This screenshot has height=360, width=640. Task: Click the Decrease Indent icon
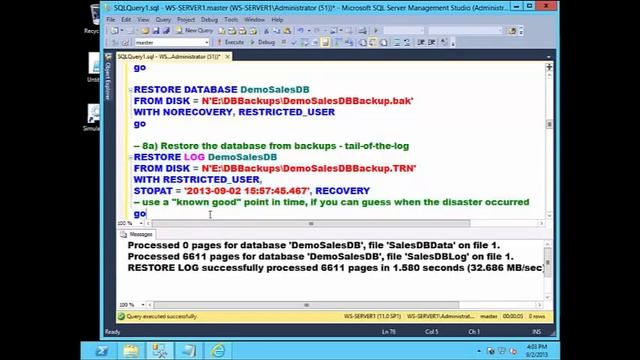tap(421, 42)
